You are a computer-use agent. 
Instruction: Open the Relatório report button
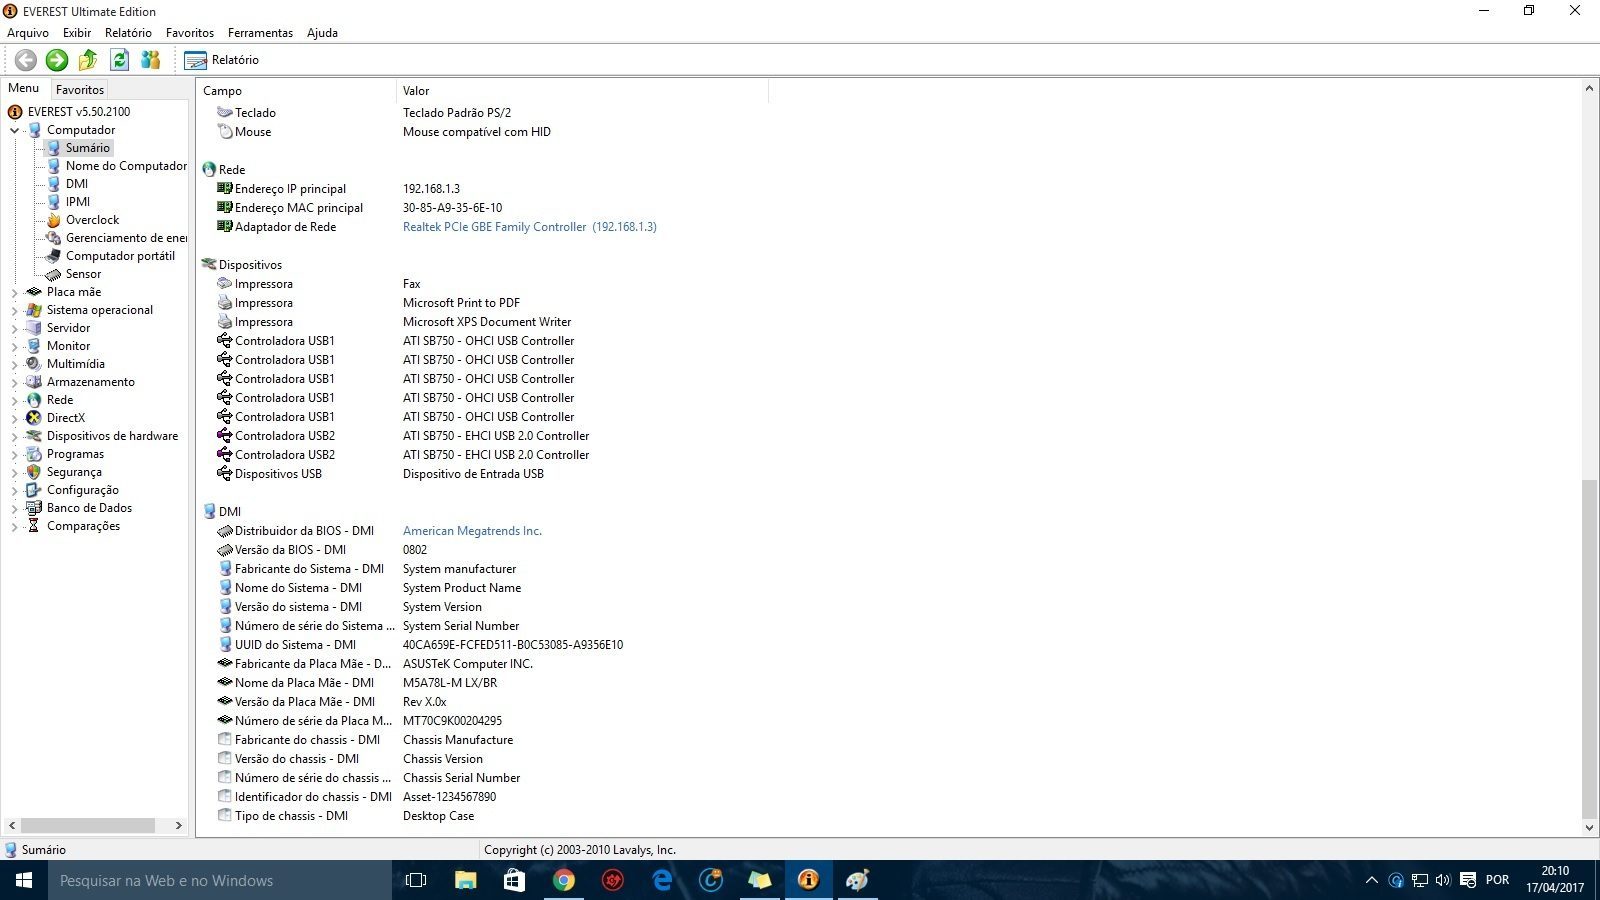(x=222, y=60)
